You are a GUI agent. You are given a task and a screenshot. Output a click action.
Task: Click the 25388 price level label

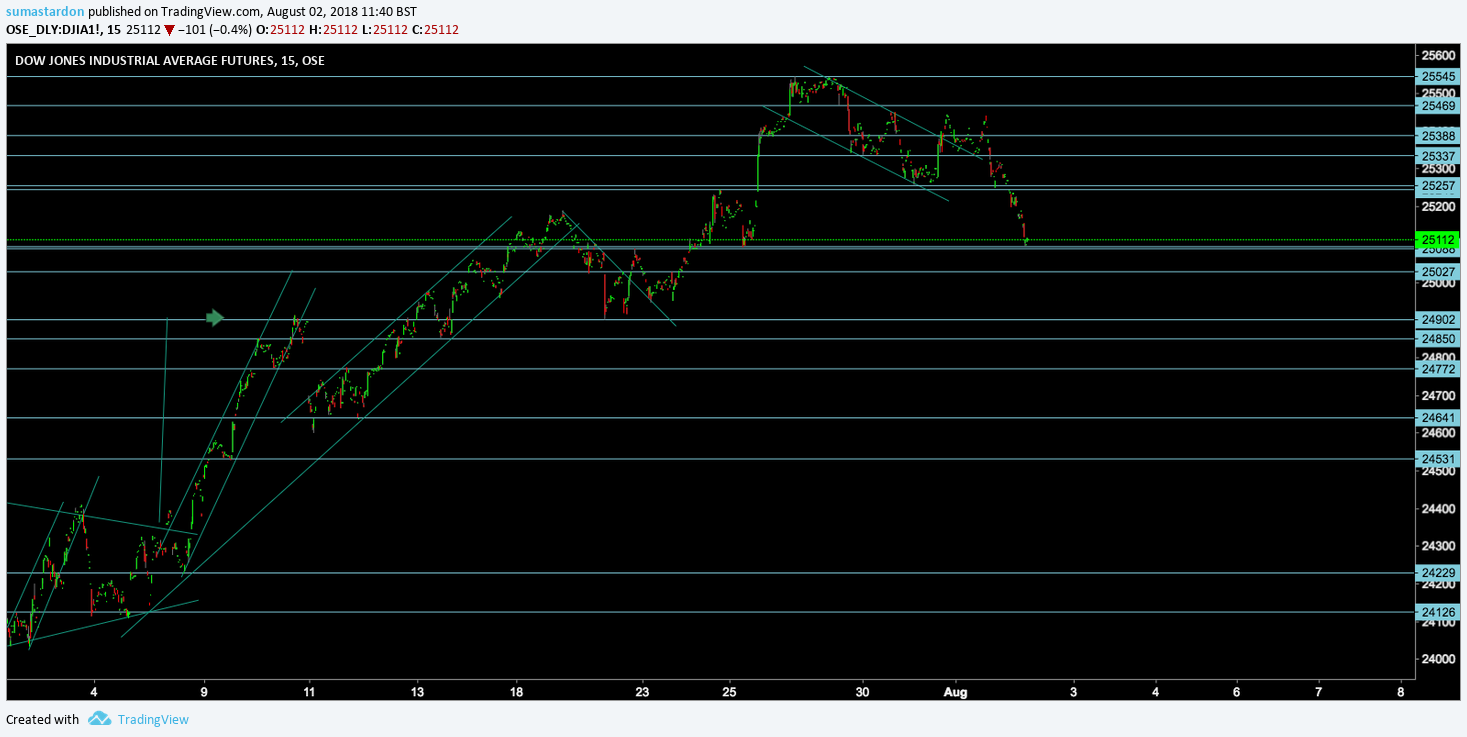pyautogui.click(x=1438, y=136)
